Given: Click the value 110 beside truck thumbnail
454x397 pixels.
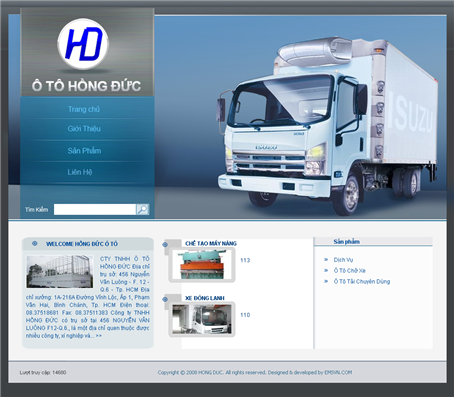Looking at the screenshot, I should [x=245, y=315].
